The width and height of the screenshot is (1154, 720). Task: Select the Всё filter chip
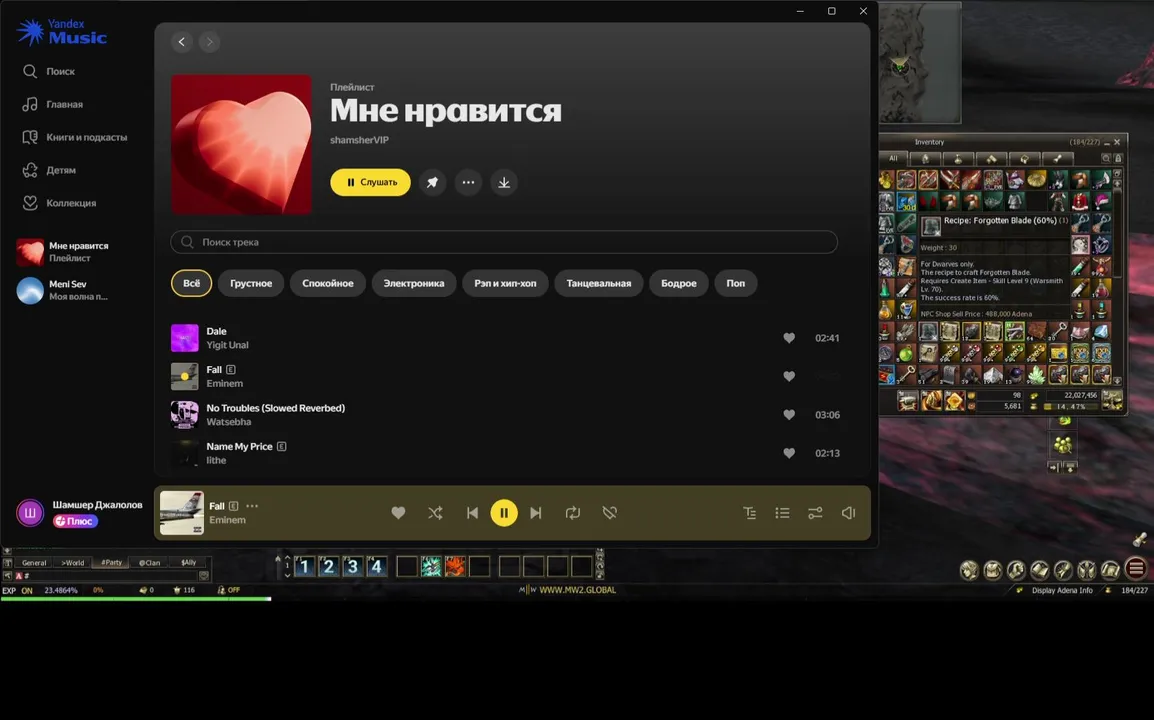[x=191, y=283]
